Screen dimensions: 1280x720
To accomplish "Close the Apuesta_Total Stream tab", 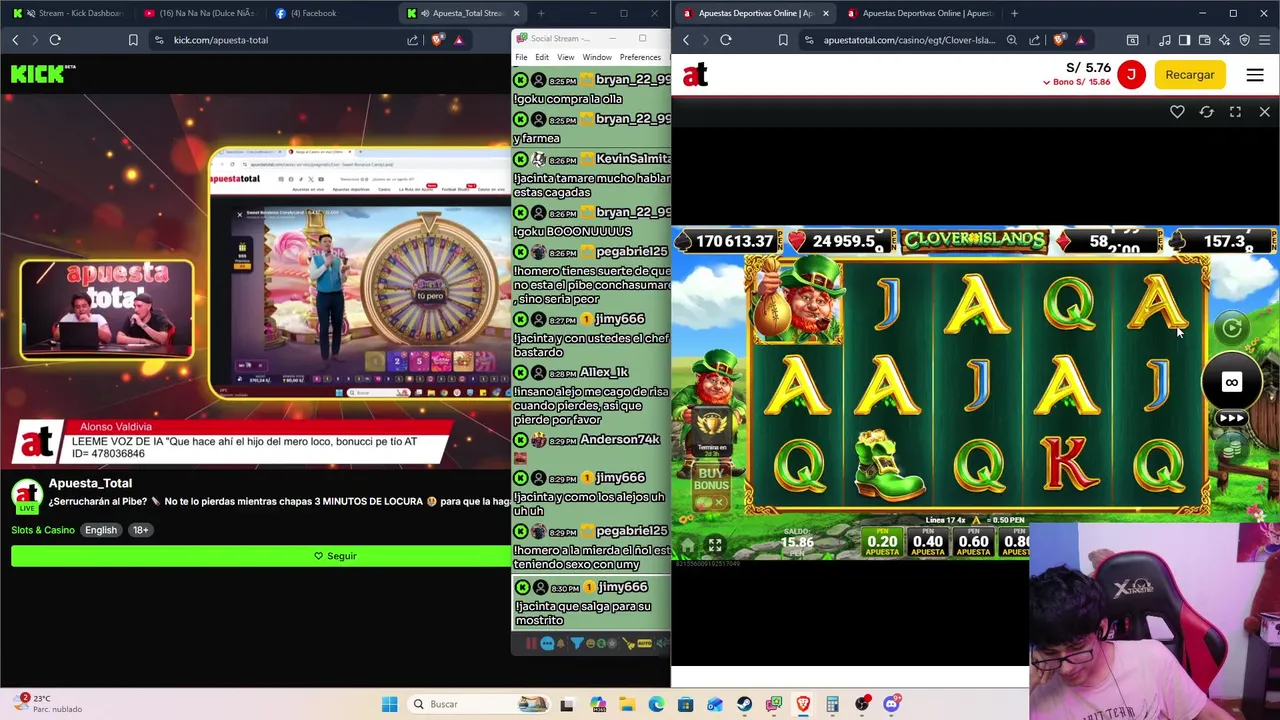I will point(516,13).
